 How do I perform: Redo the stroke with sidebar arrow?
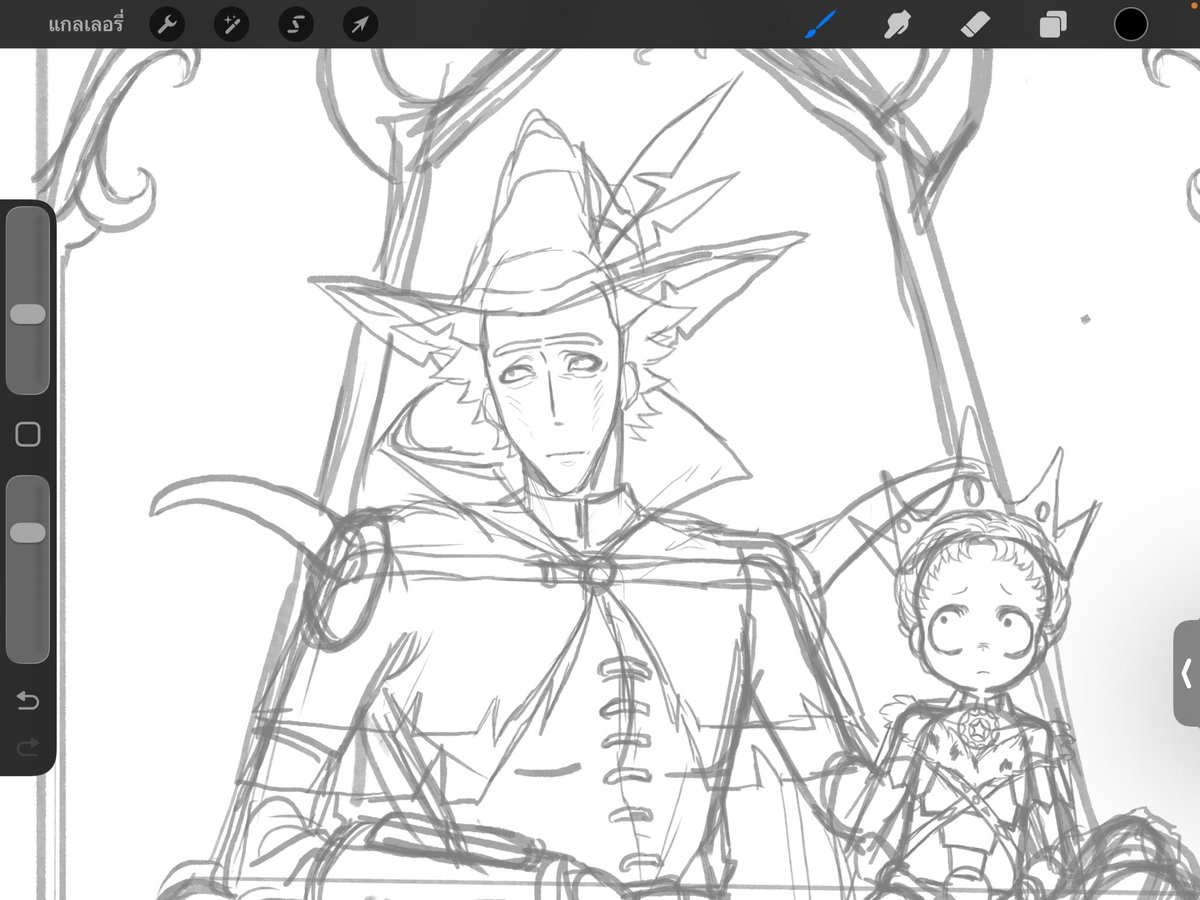point(28,745)
